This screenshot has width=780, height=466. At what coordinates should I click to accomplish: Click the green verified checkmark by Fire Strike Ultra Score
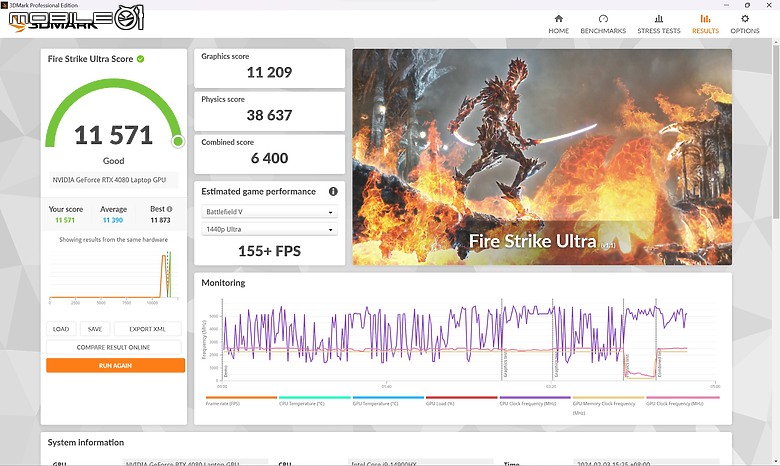click(141, 59)
